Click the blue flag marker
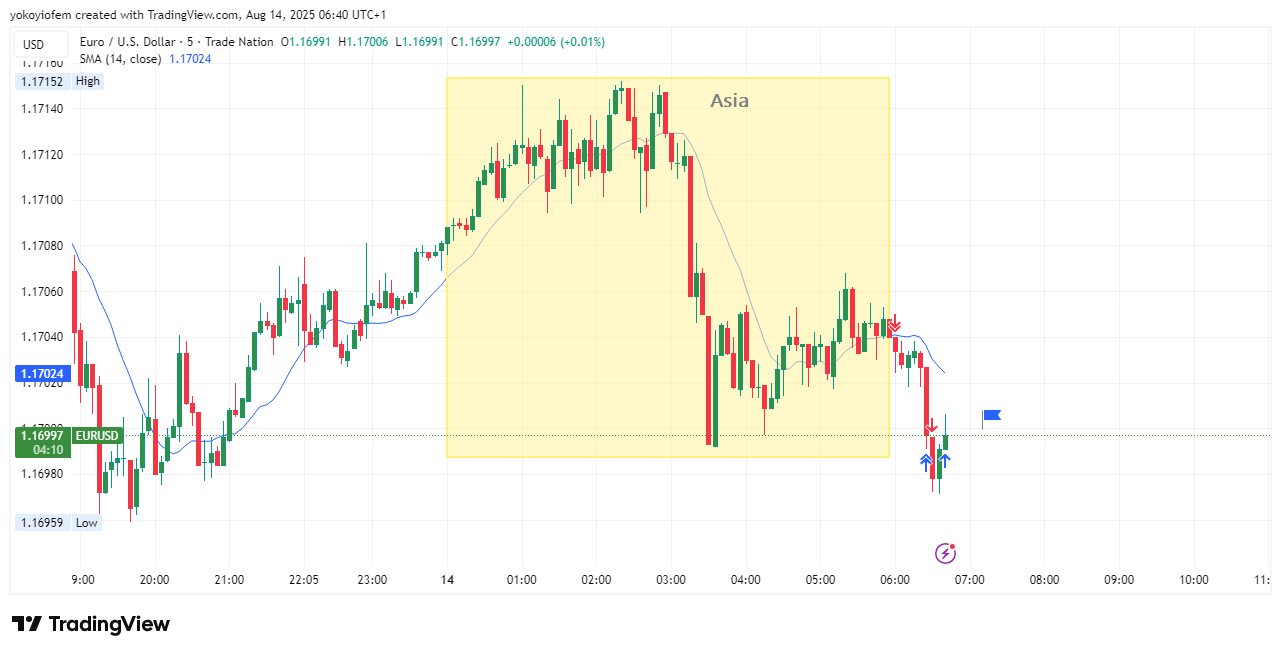The height and width of the screenshot is (654, 1281). coord(992,415)
